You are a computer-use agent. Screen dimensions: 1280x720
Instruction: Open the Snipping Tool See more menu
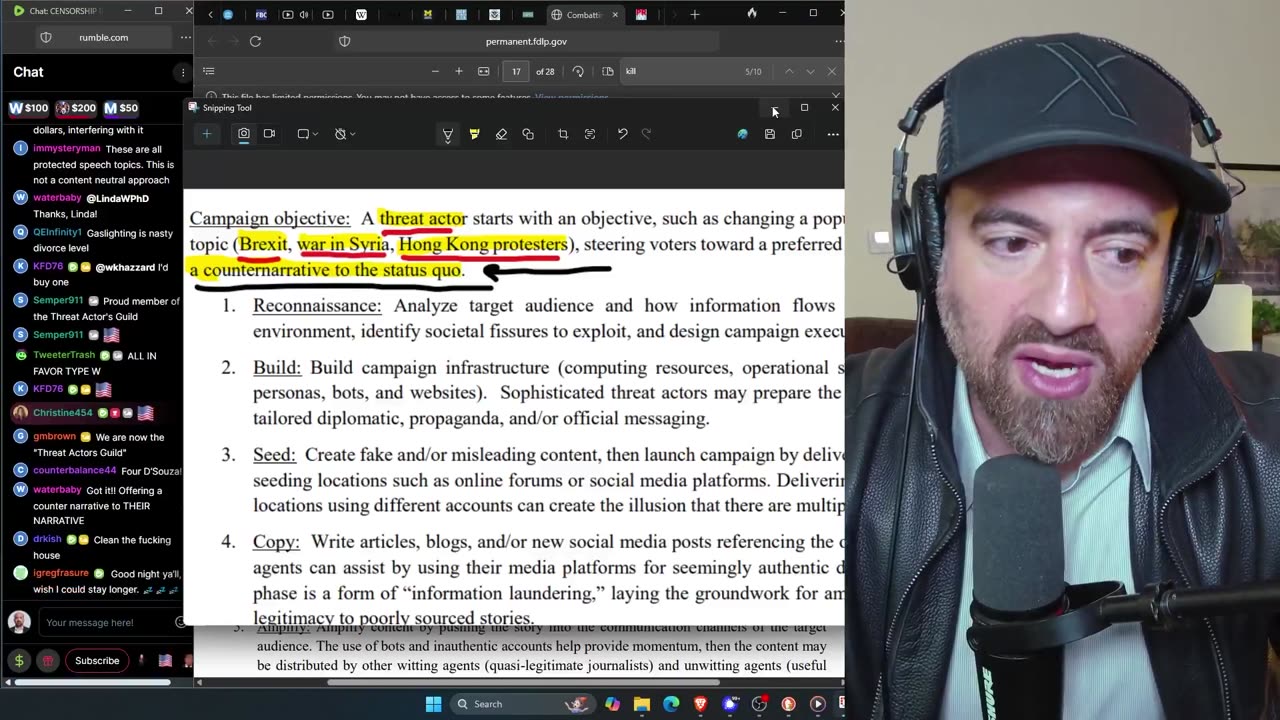pyautogui.click(x=833, y=134)
